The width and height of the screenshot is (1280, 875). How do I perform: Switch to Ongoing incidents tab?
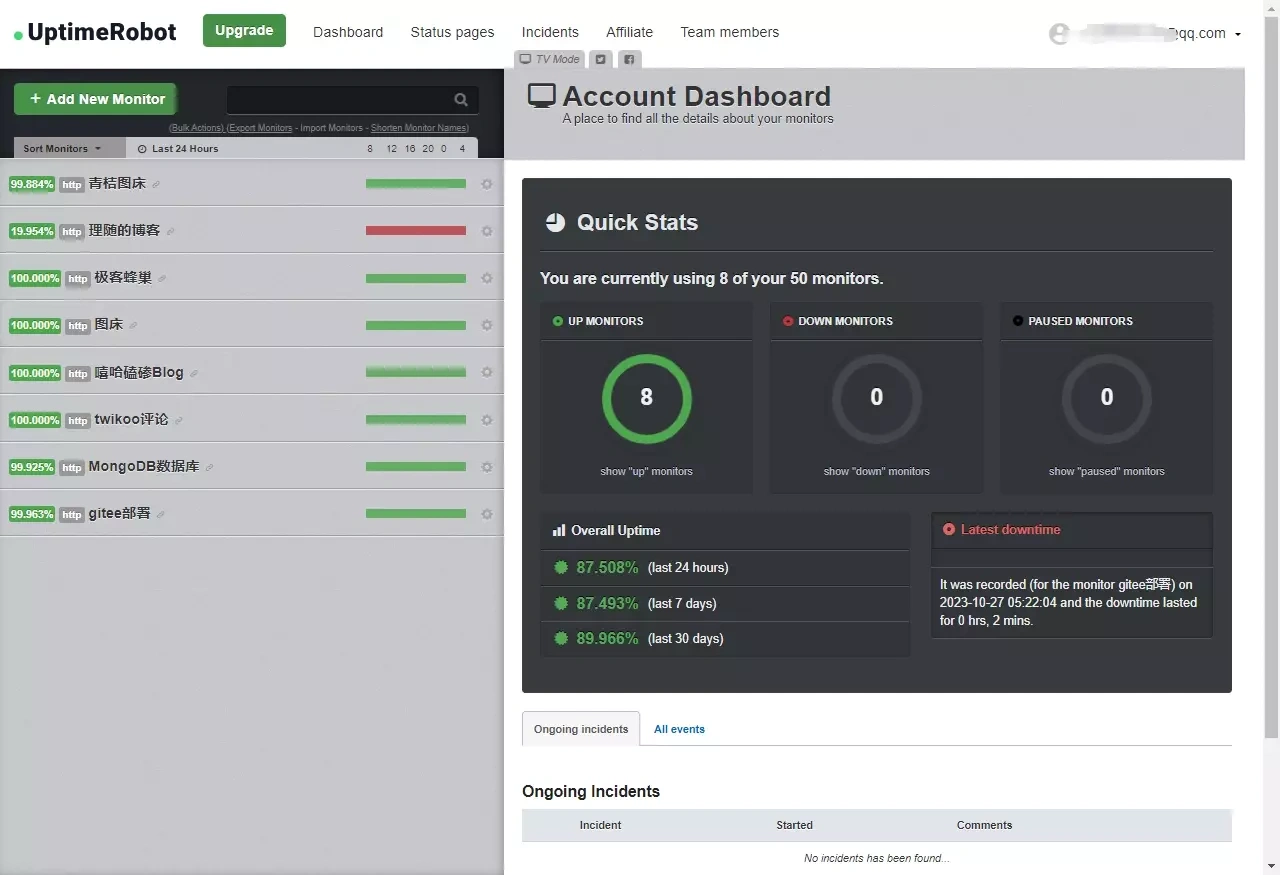581,729
